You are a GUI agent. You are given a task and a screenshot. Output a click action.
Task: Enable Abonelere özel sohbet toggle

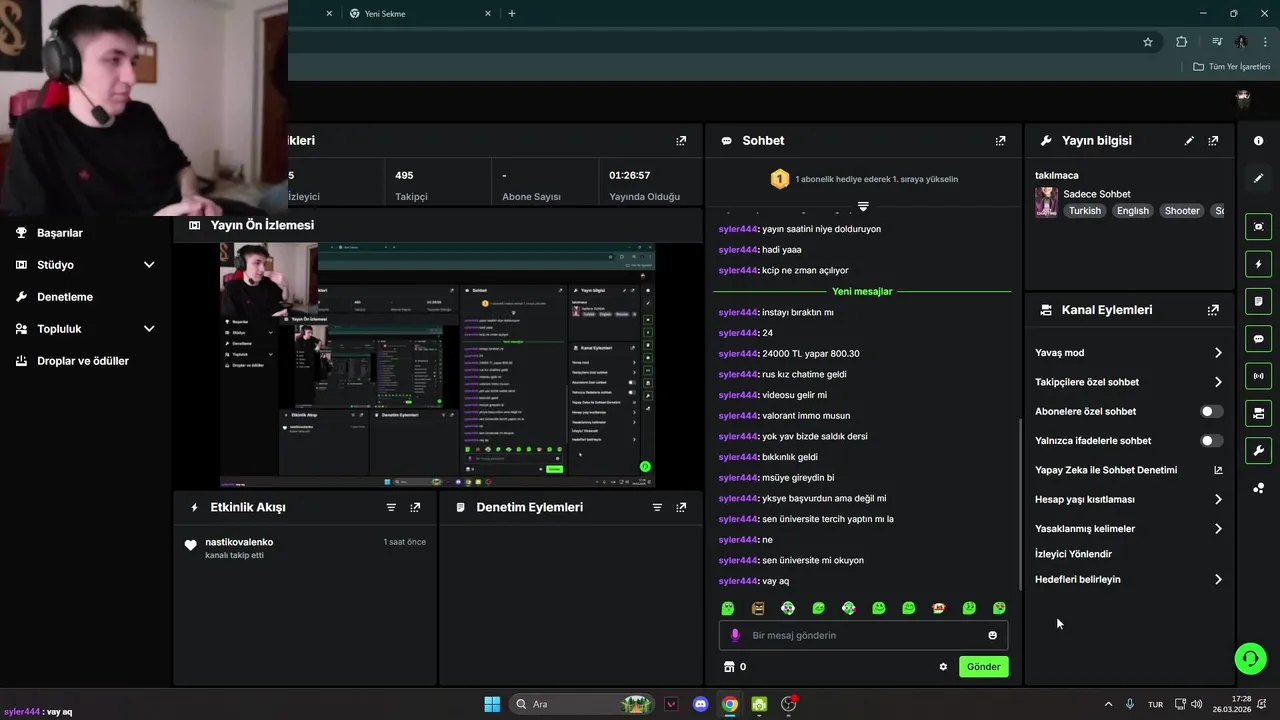pos(1211,411)
